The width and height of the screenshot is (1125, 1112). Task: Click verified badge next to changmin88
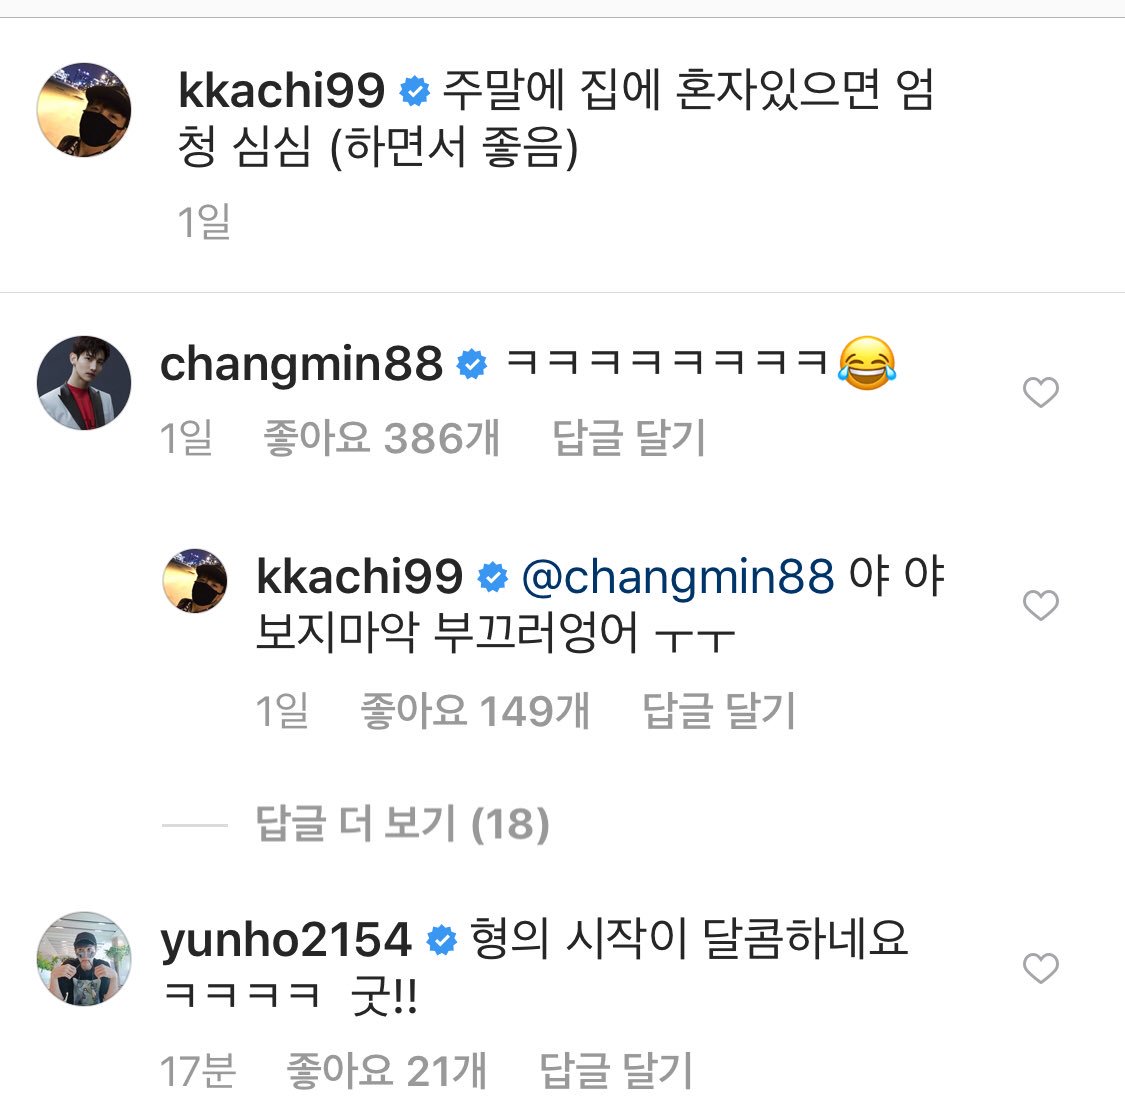pyautogui.click(x=472, y=364)
